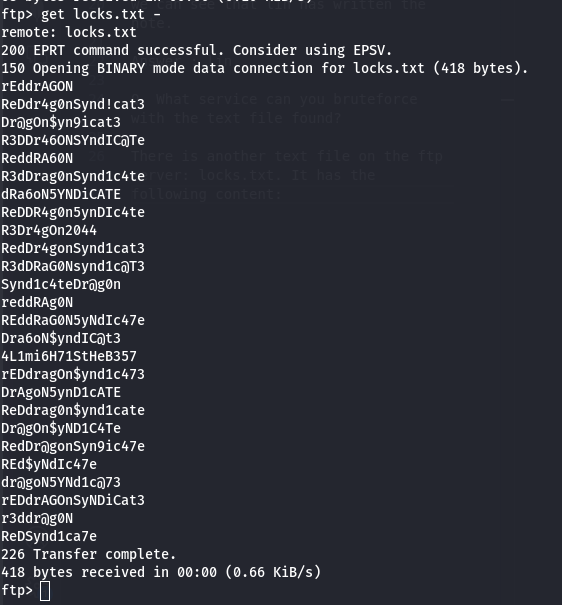Click the line Dr@gOn$yn9icat3
The height and width of the screenshot is (605, 562).
pyautogui.click(x=61, y=122)
